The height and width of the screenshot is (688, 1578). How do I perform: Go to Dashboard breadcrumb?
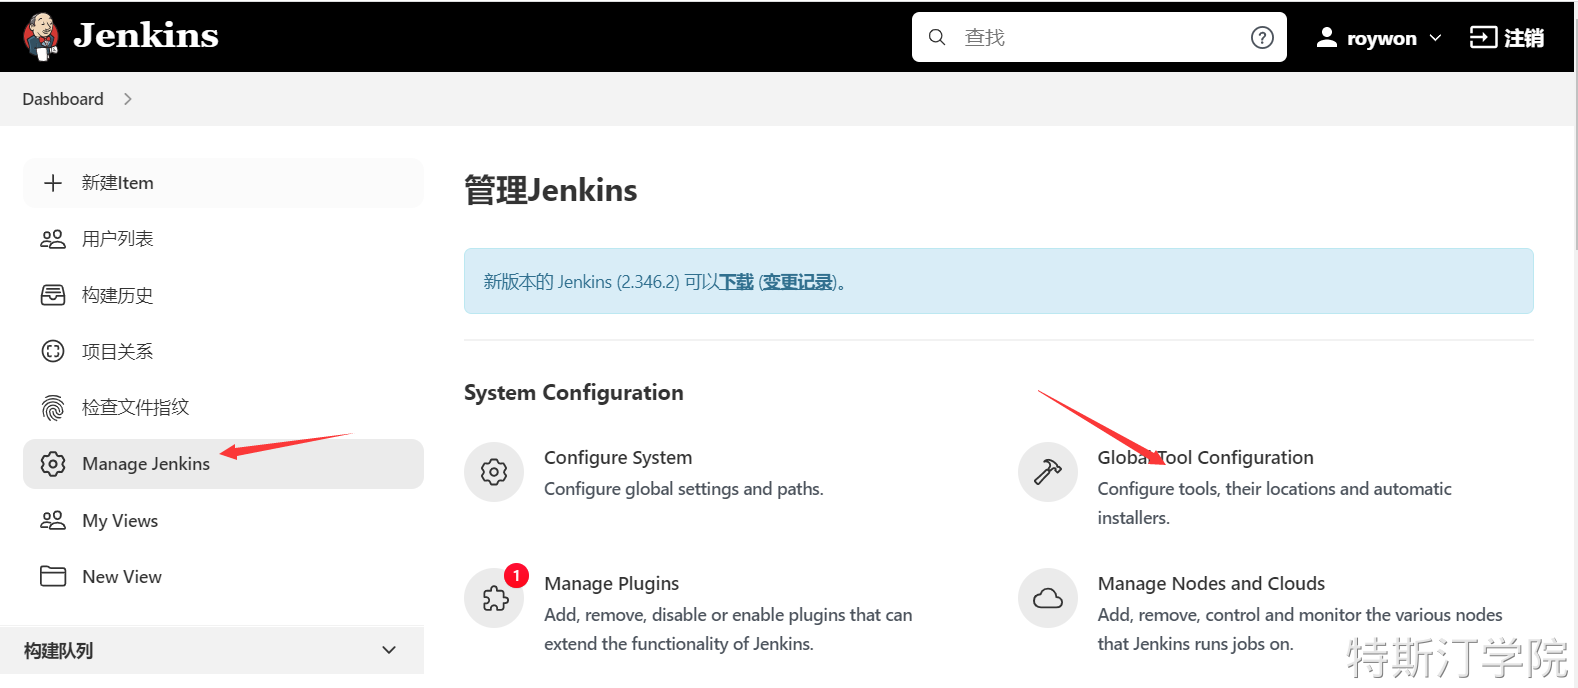[x=63, y=99]
